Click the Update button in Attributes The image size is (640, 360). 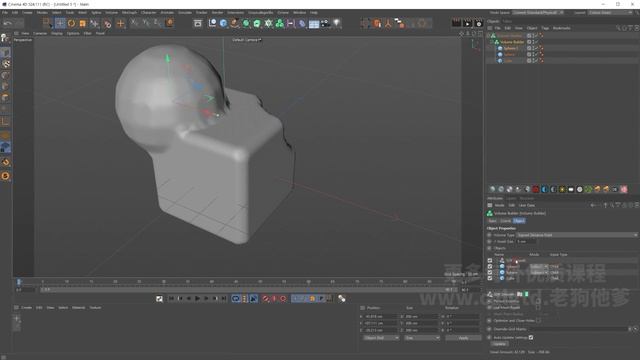(x=499, y=344)
